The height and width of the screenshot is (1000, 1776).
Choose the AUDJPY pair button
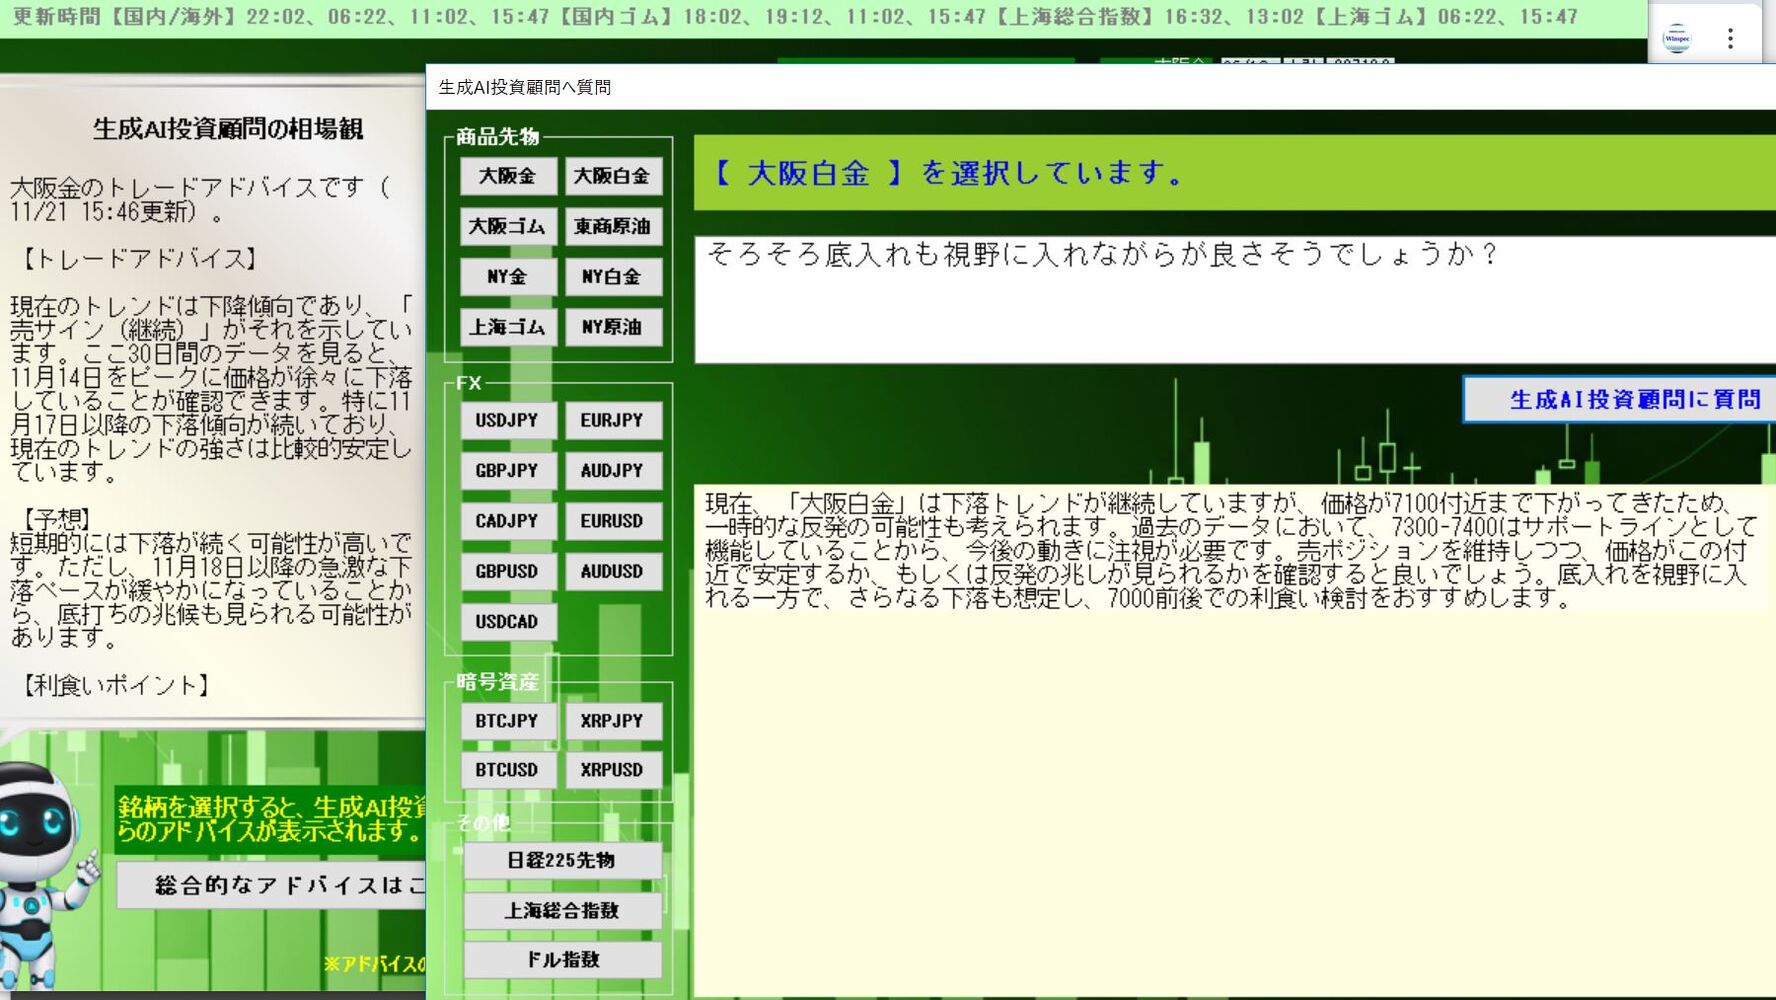(612, 470)
